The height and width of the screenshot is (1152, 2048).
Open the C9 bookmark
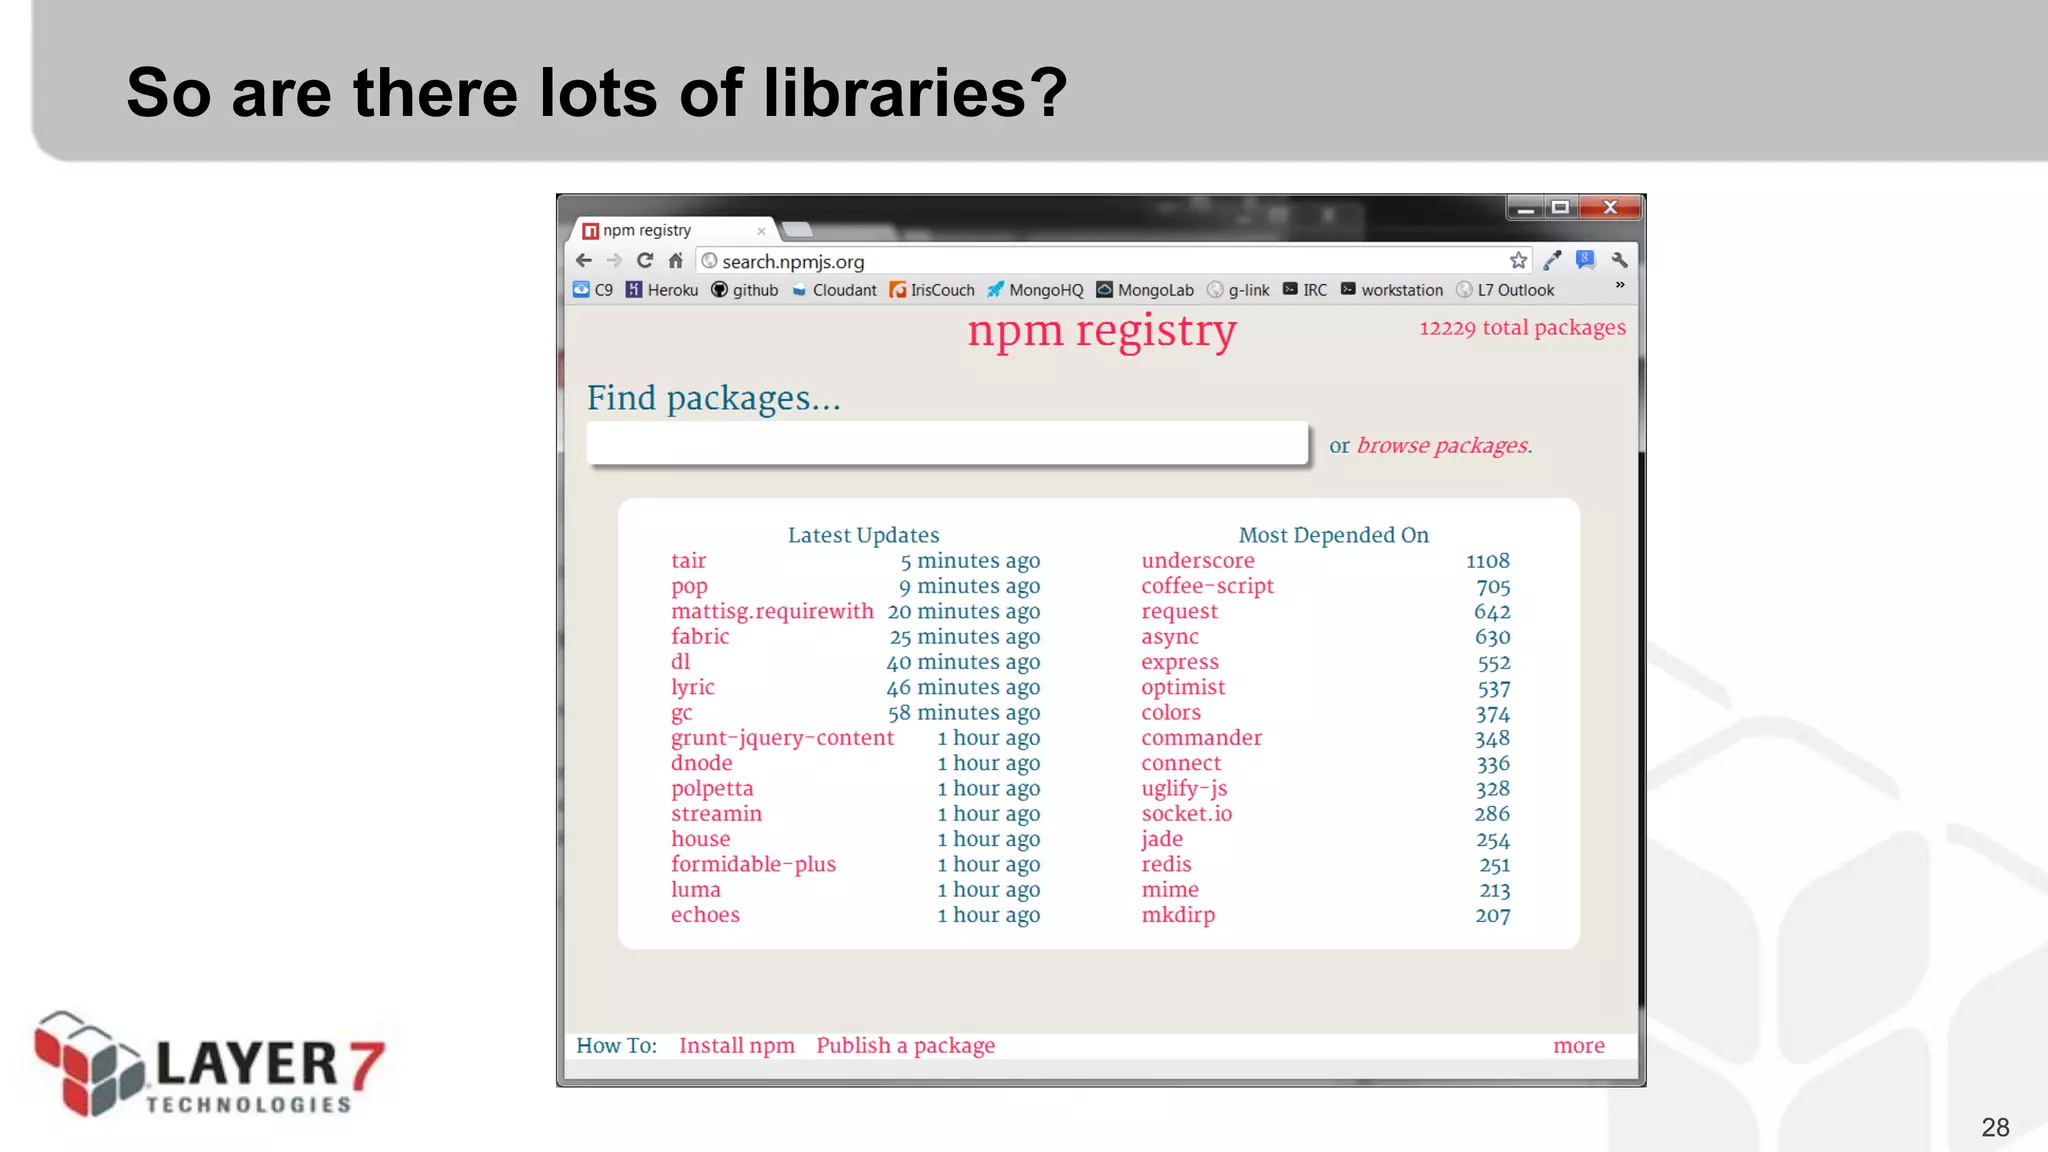593,290
